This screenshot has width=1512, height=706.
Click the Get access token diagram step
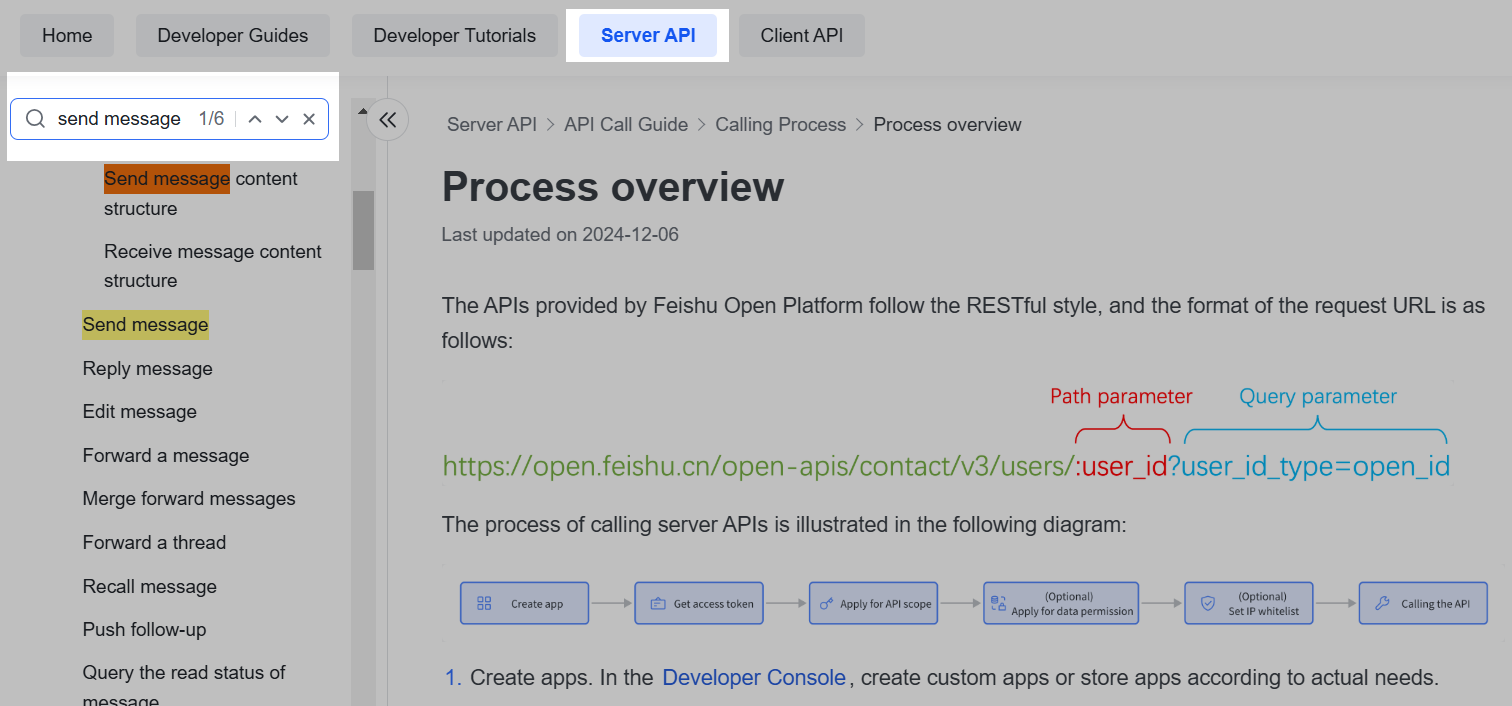[x=699, y=603]
